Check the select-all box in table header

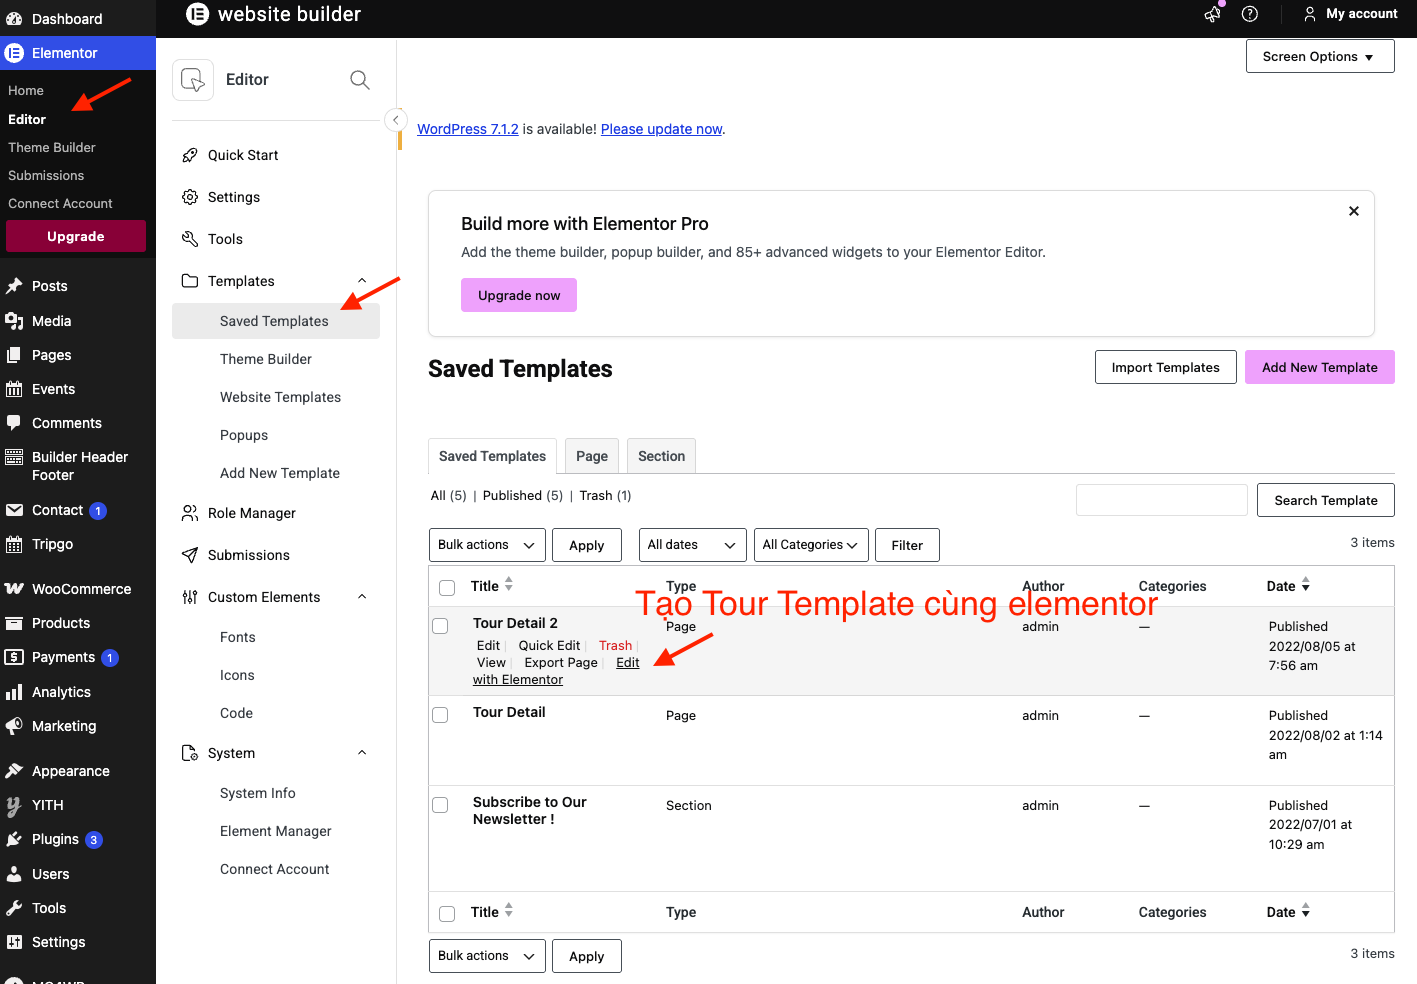point(447,588)
